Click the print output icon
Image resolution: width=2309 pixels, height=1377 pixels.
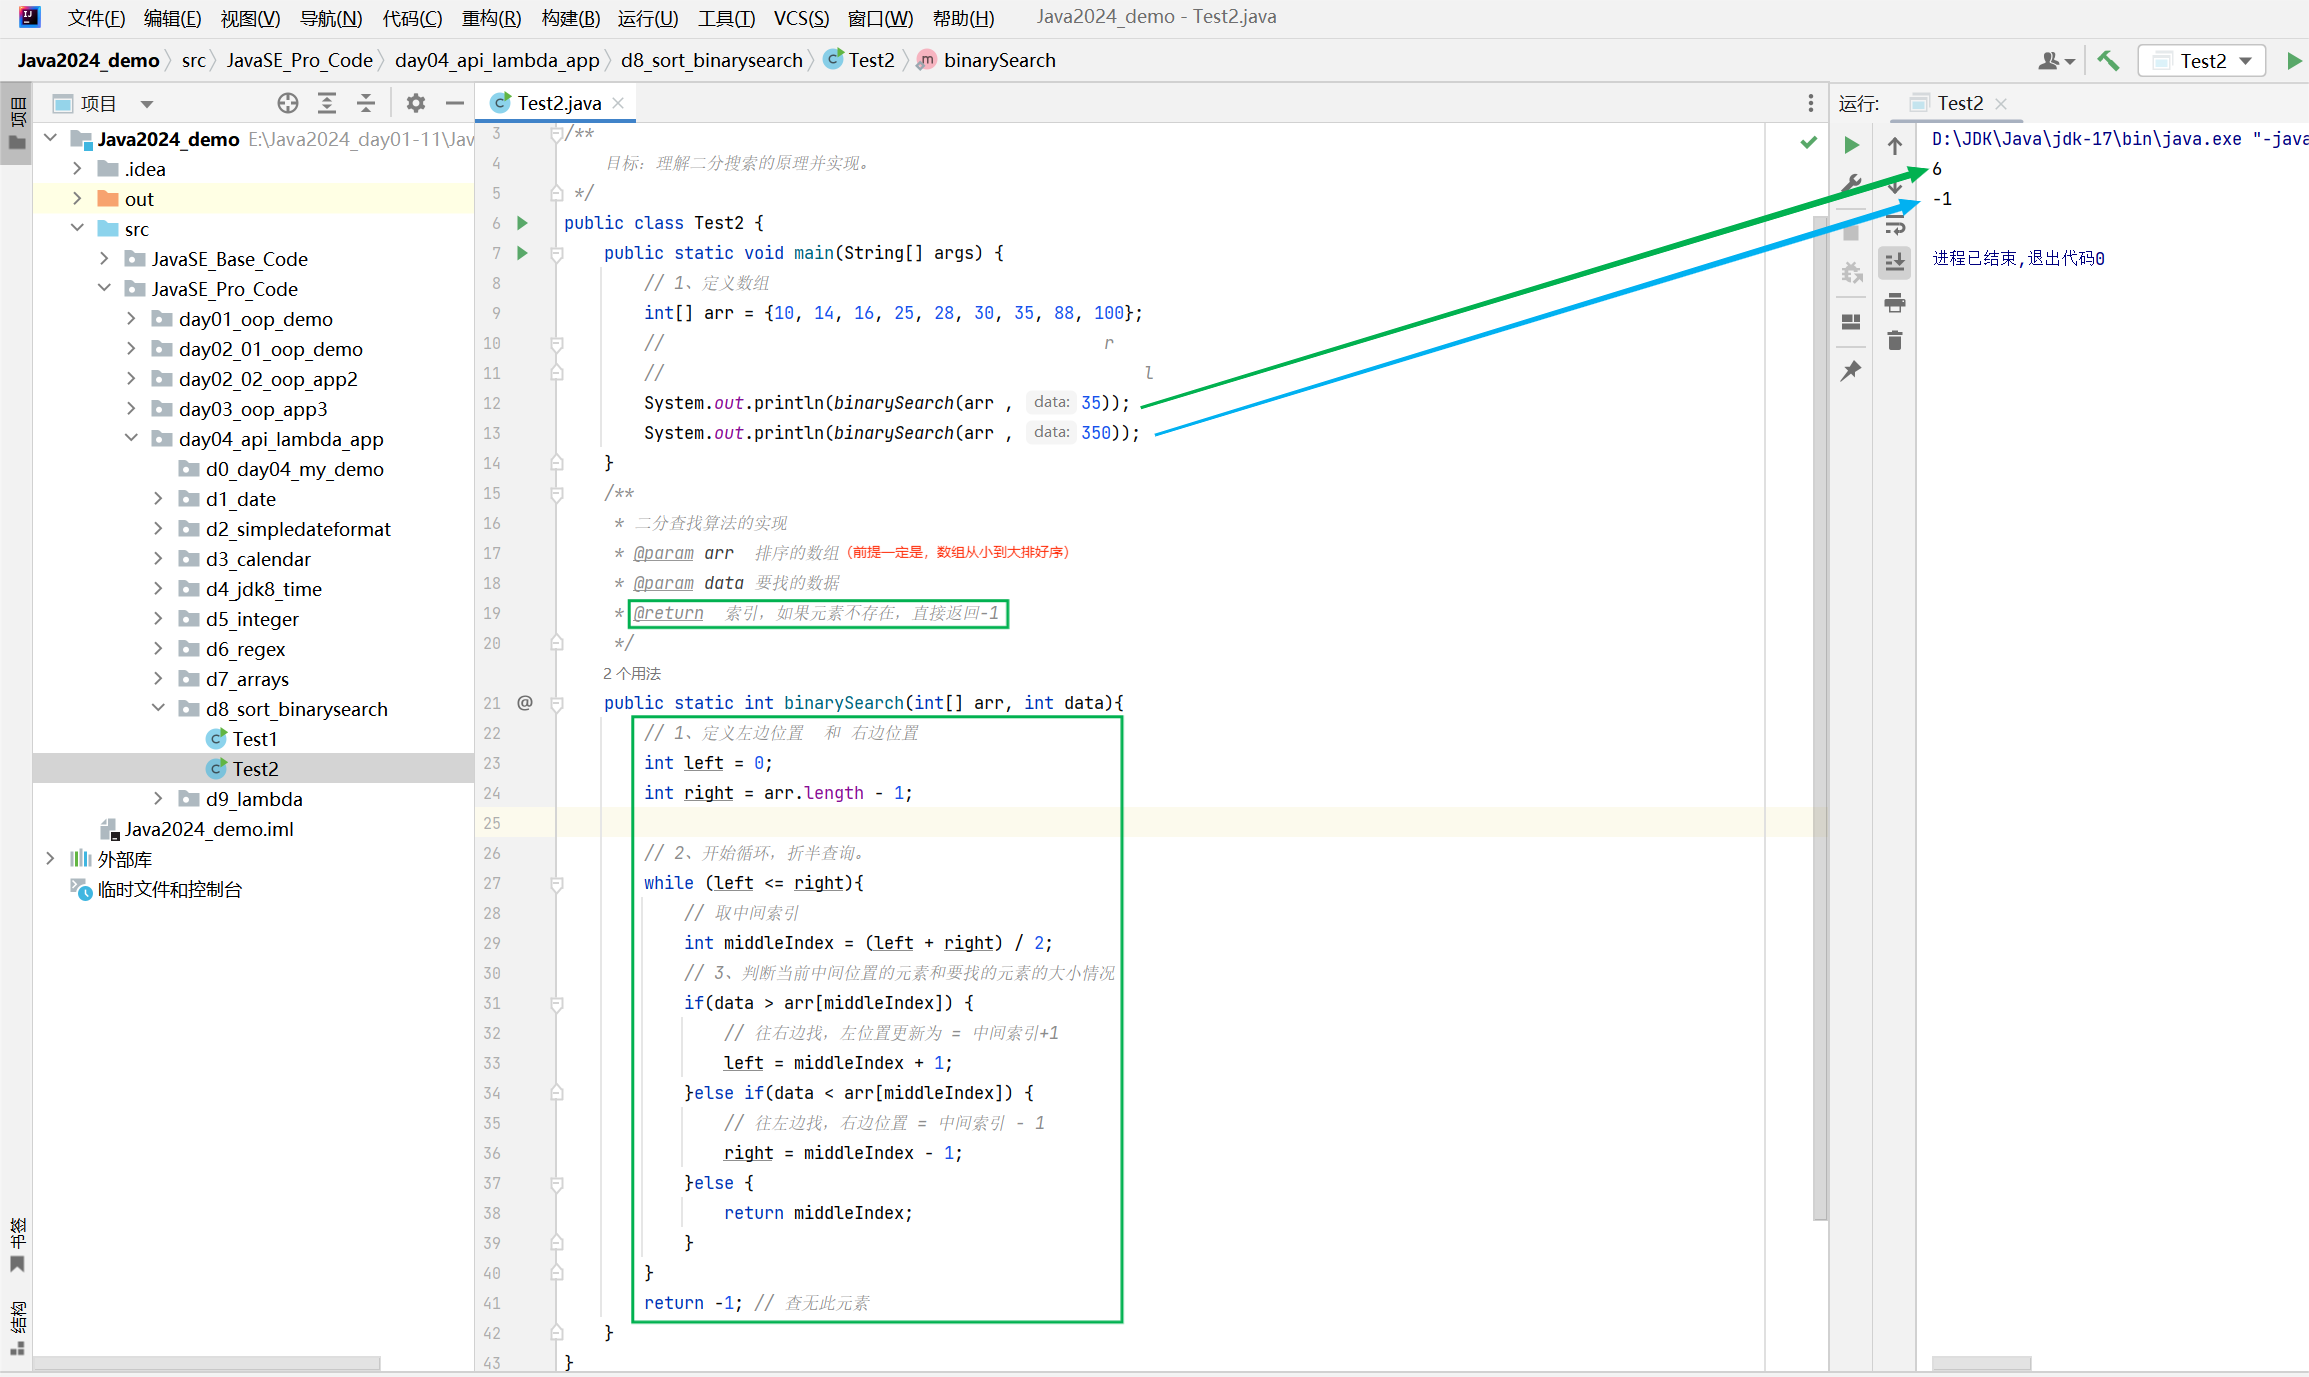(x=1894, y=302)
